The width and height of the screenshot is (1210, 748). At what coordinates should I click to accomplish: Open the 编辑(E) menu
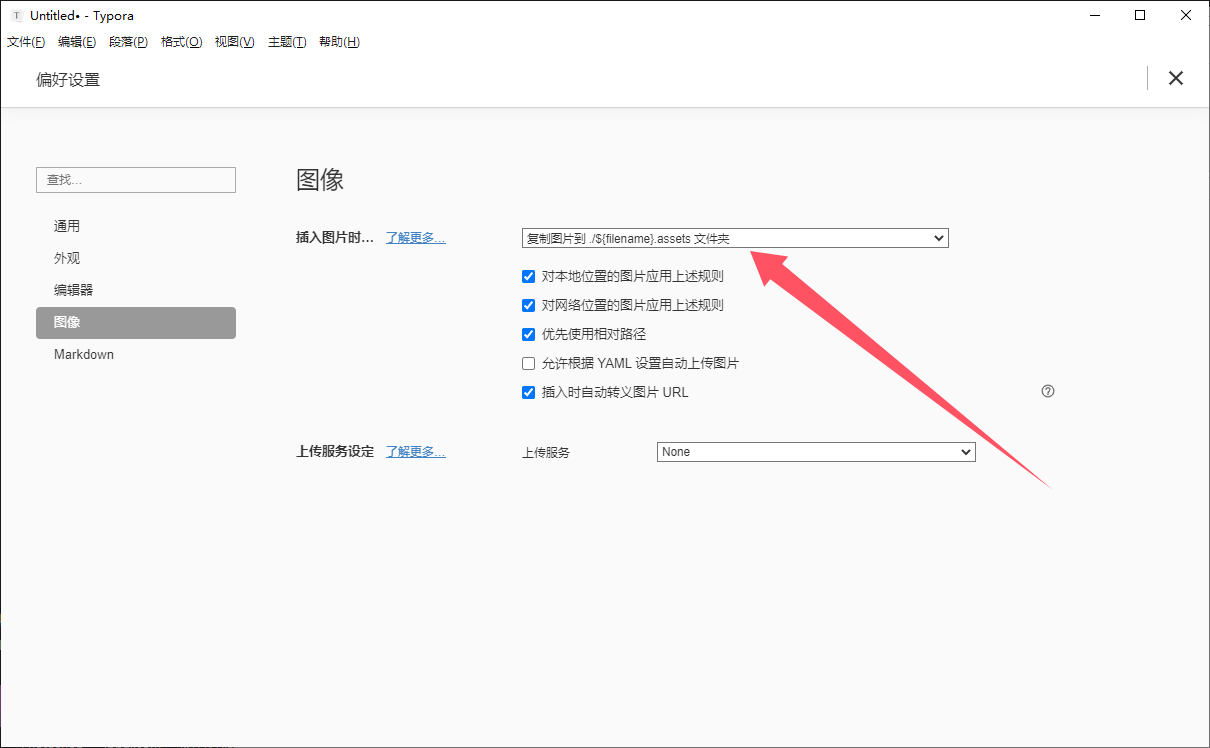(x=77, y=42)
